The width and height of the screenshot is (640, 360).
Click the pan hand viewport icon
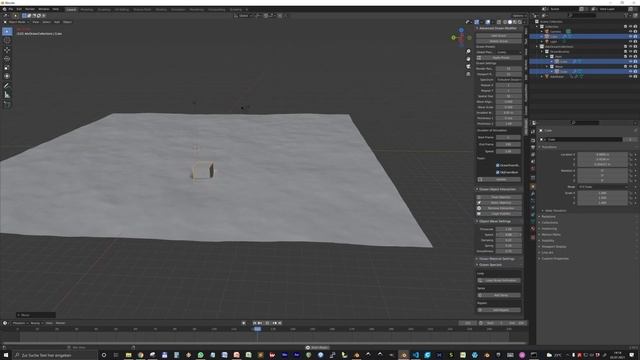point(468,59)
